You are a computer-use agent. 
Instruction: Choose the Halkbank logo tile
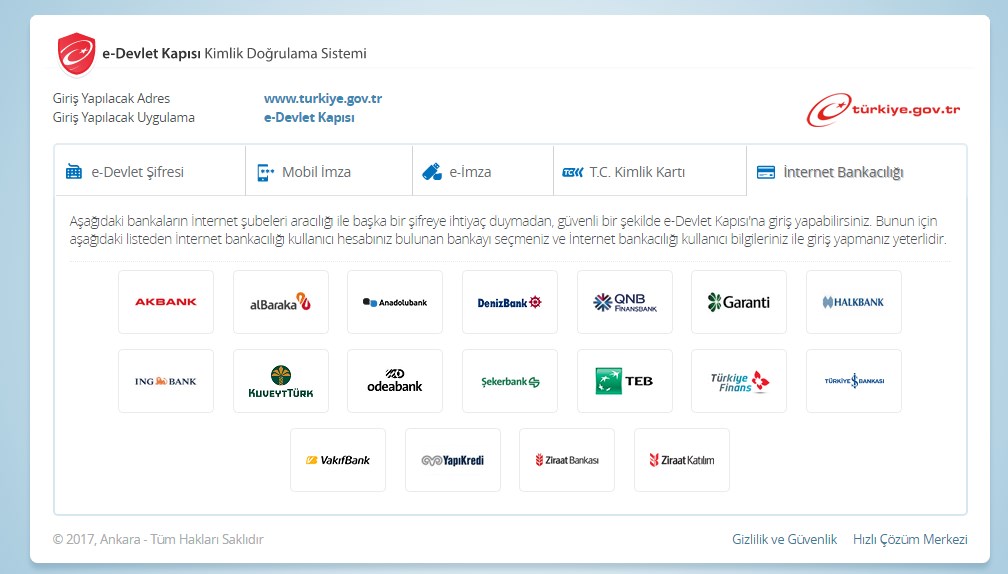point(854,302)
